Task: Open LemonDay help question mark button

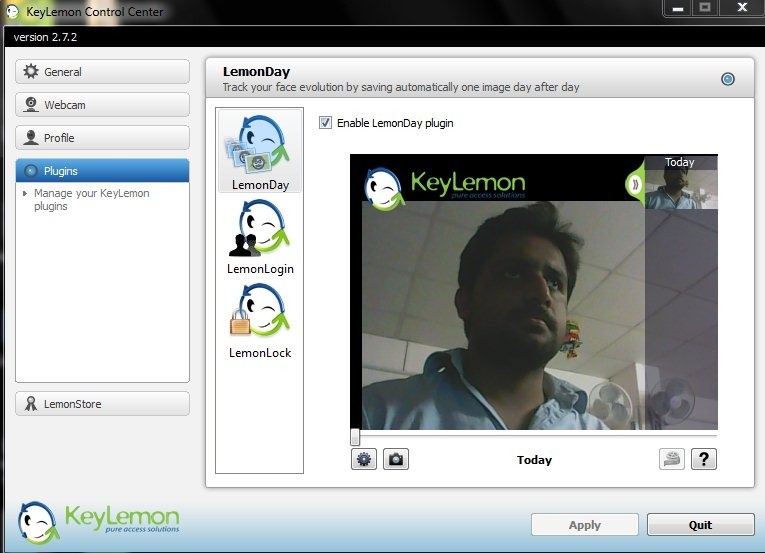Action: pyautogui.click(x=704, y=459)
